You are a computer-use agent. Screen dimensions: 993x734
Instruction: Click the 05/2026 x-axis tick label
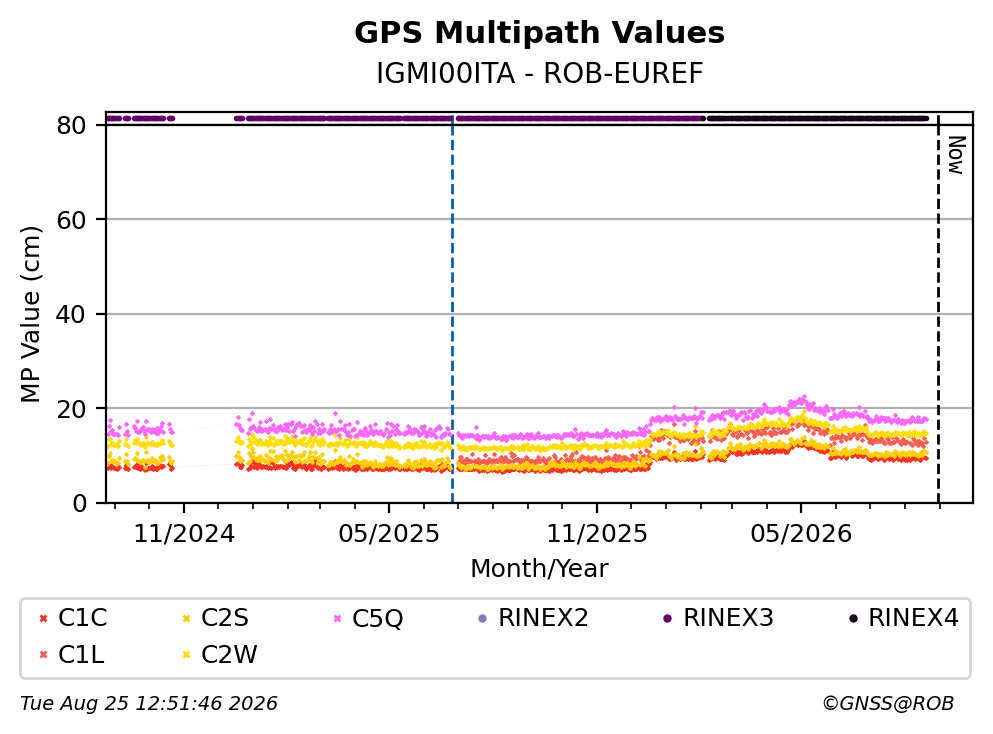pos(801,534)
